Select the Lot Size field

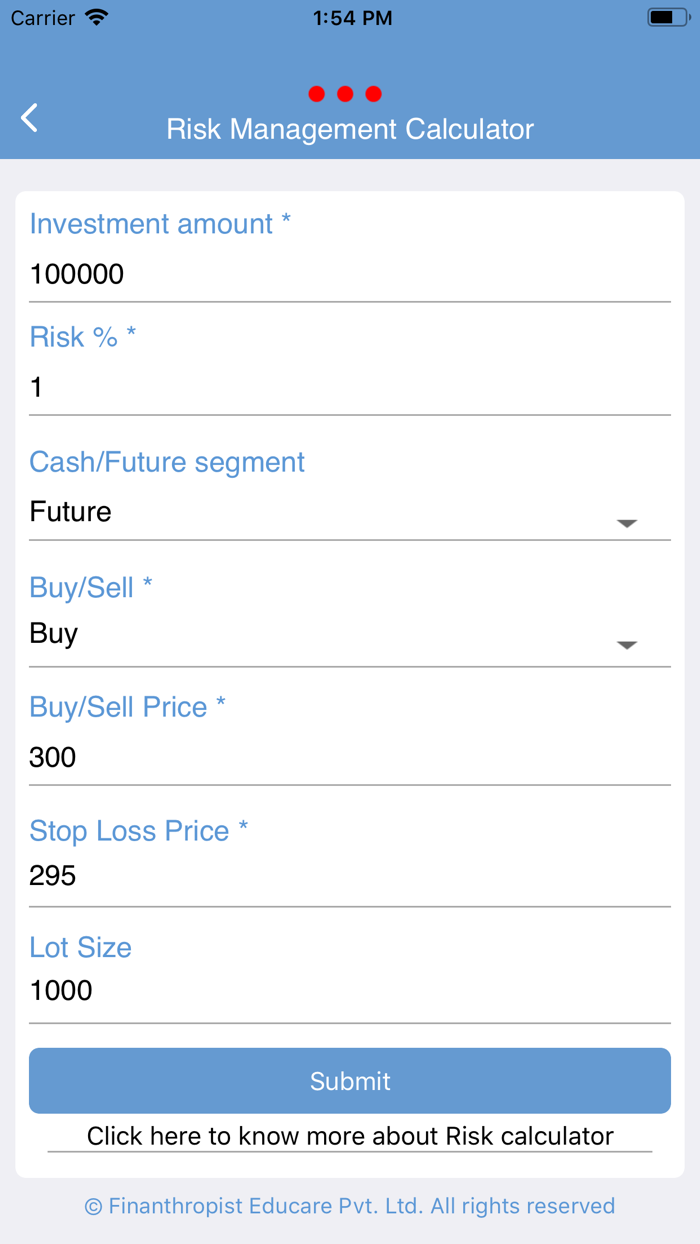350,991
